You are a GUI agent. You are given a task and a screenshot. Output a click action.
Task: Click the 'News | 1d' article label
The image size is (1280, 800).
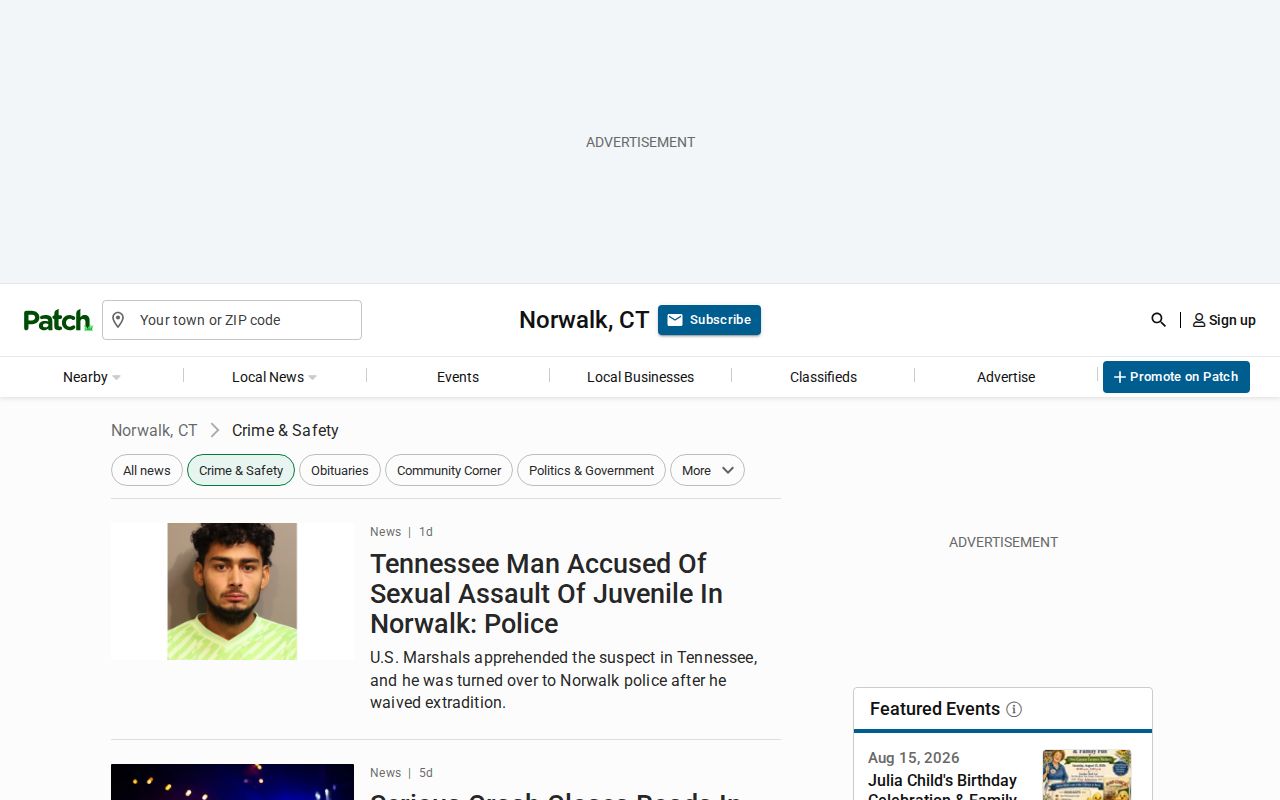[x=401, y=532]
